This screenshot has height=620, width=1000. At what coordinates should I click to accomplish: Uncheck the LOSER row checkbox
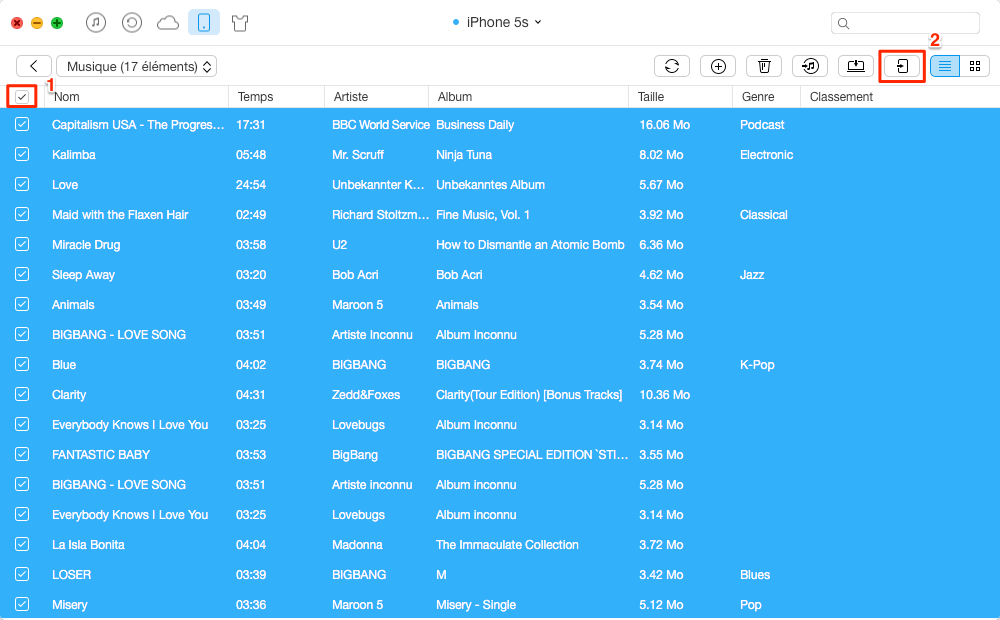(x=22, y=574)
